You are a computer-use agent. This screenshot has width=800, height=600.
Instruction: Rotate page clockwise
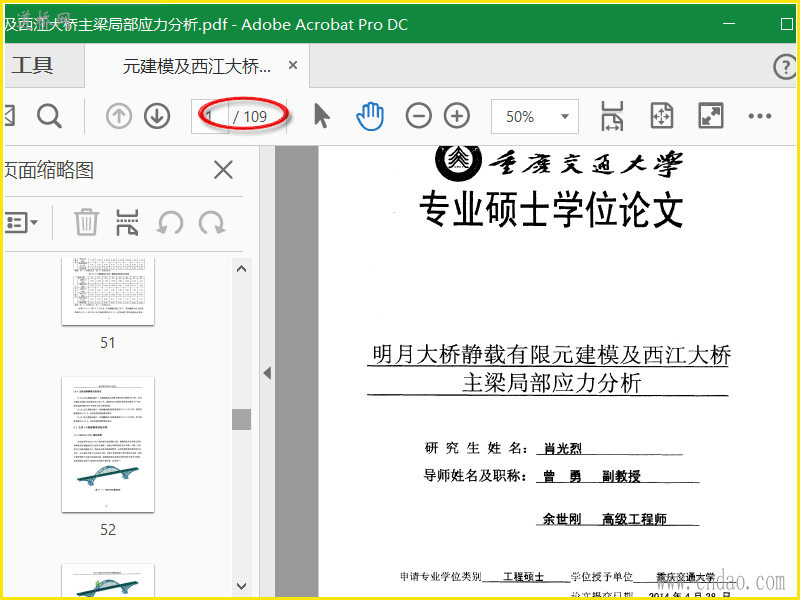pyautogui.click(x=212, y=223)
